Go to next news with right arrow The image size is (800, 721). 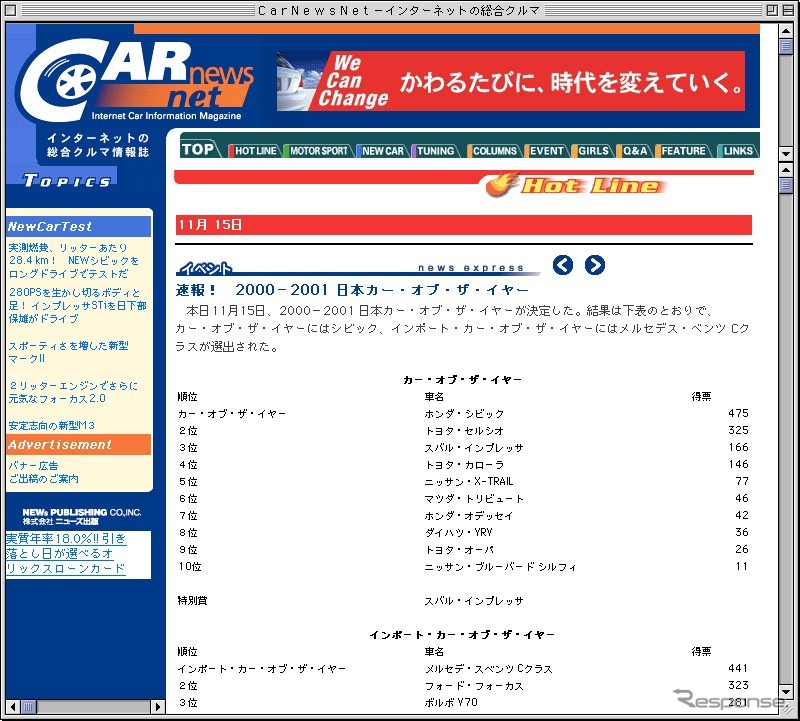(595, 265)
